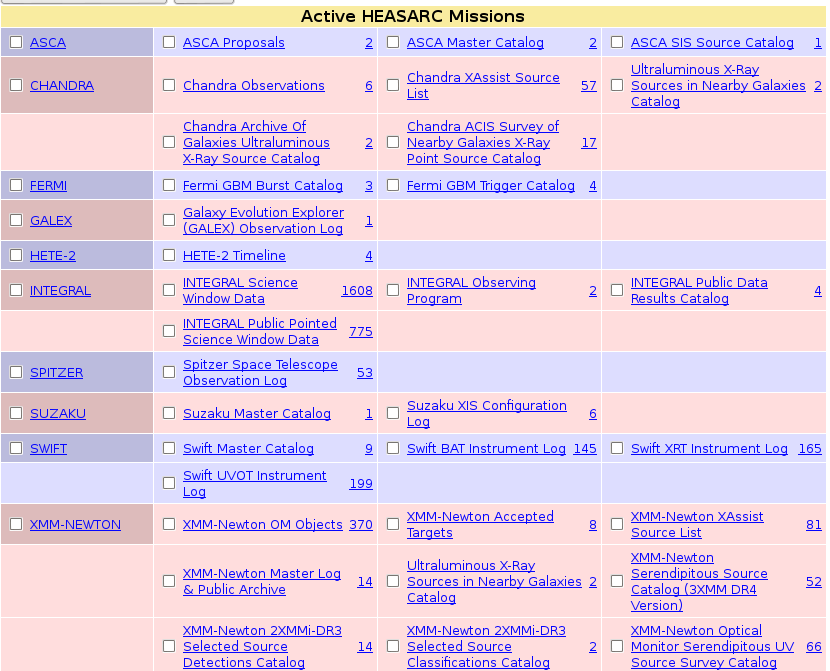The width and height of the screenshot is (830, 671).
Task: Follow the INTEGRAL mission link
Action: (x=60, y=290)
